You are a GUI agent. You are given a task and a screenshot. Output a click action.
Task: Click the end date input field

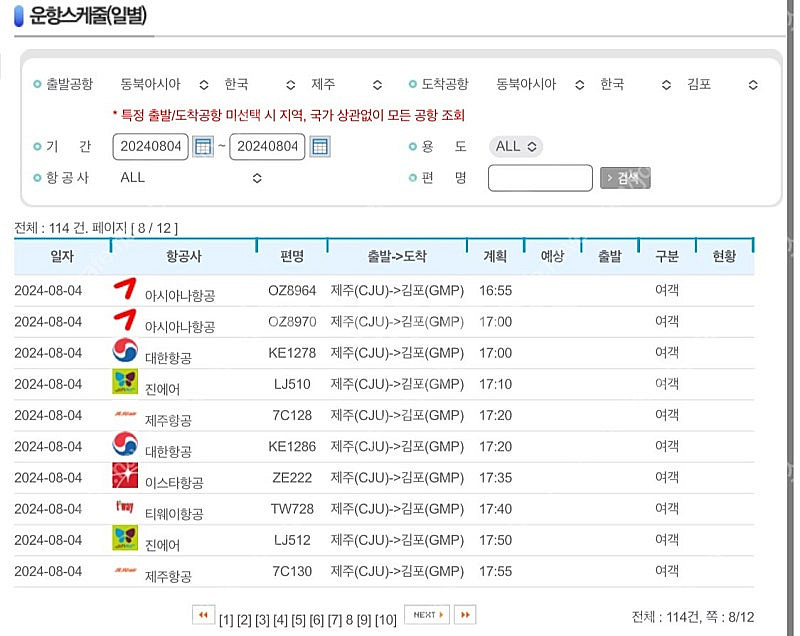tap(267, 146)
